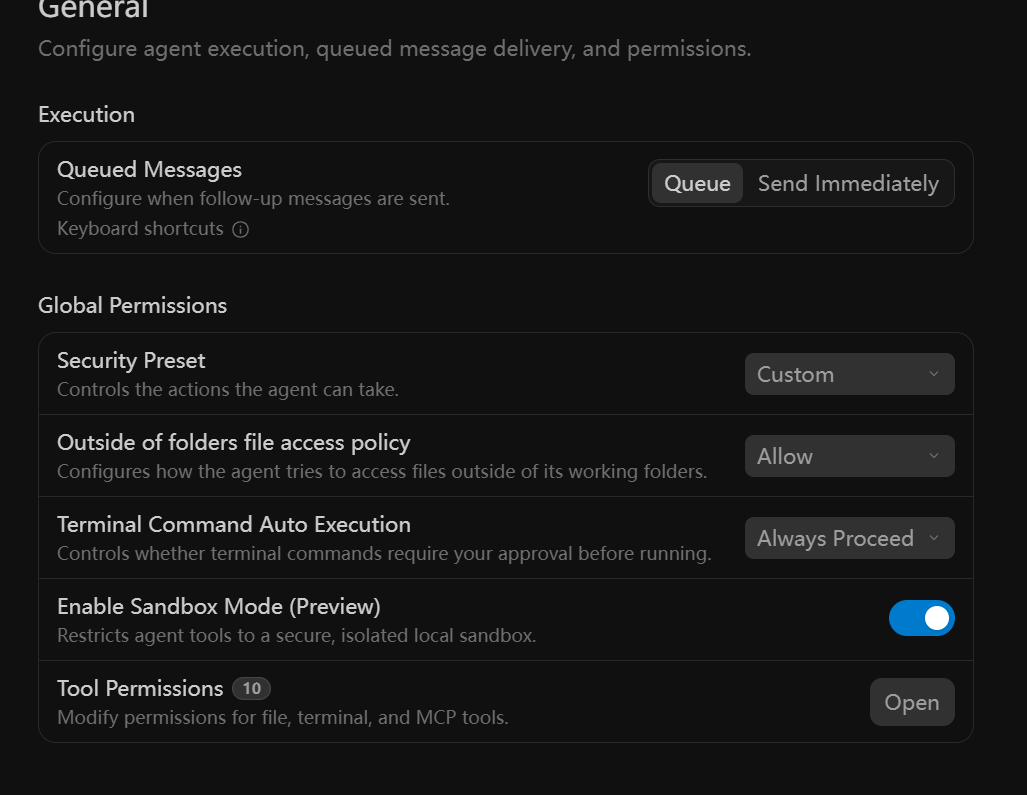Image resolution: width=1027 pixels, height=795 pixels.
Task: Open the Security Preset dropdown
Action: pyautogui.click(x=850, y=374)
